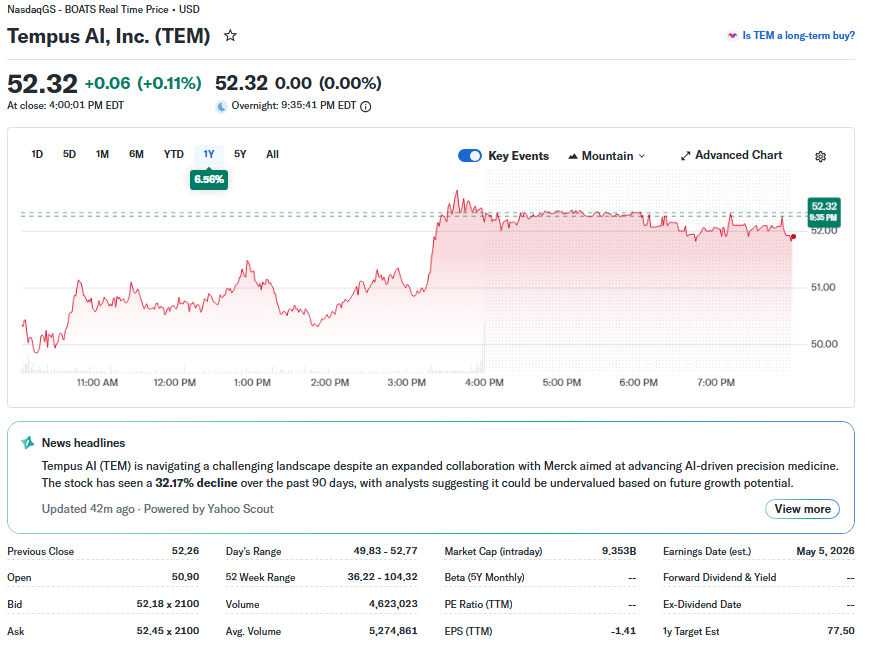Click the overnight price info icon
The width and height of the screenshot is (874, 646).
366,106
